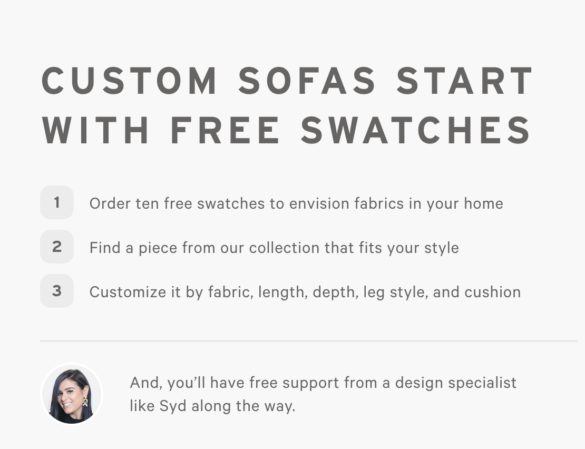Click 'leg style' in step three
Screen dimensions: 585x449
coord(397,293)
